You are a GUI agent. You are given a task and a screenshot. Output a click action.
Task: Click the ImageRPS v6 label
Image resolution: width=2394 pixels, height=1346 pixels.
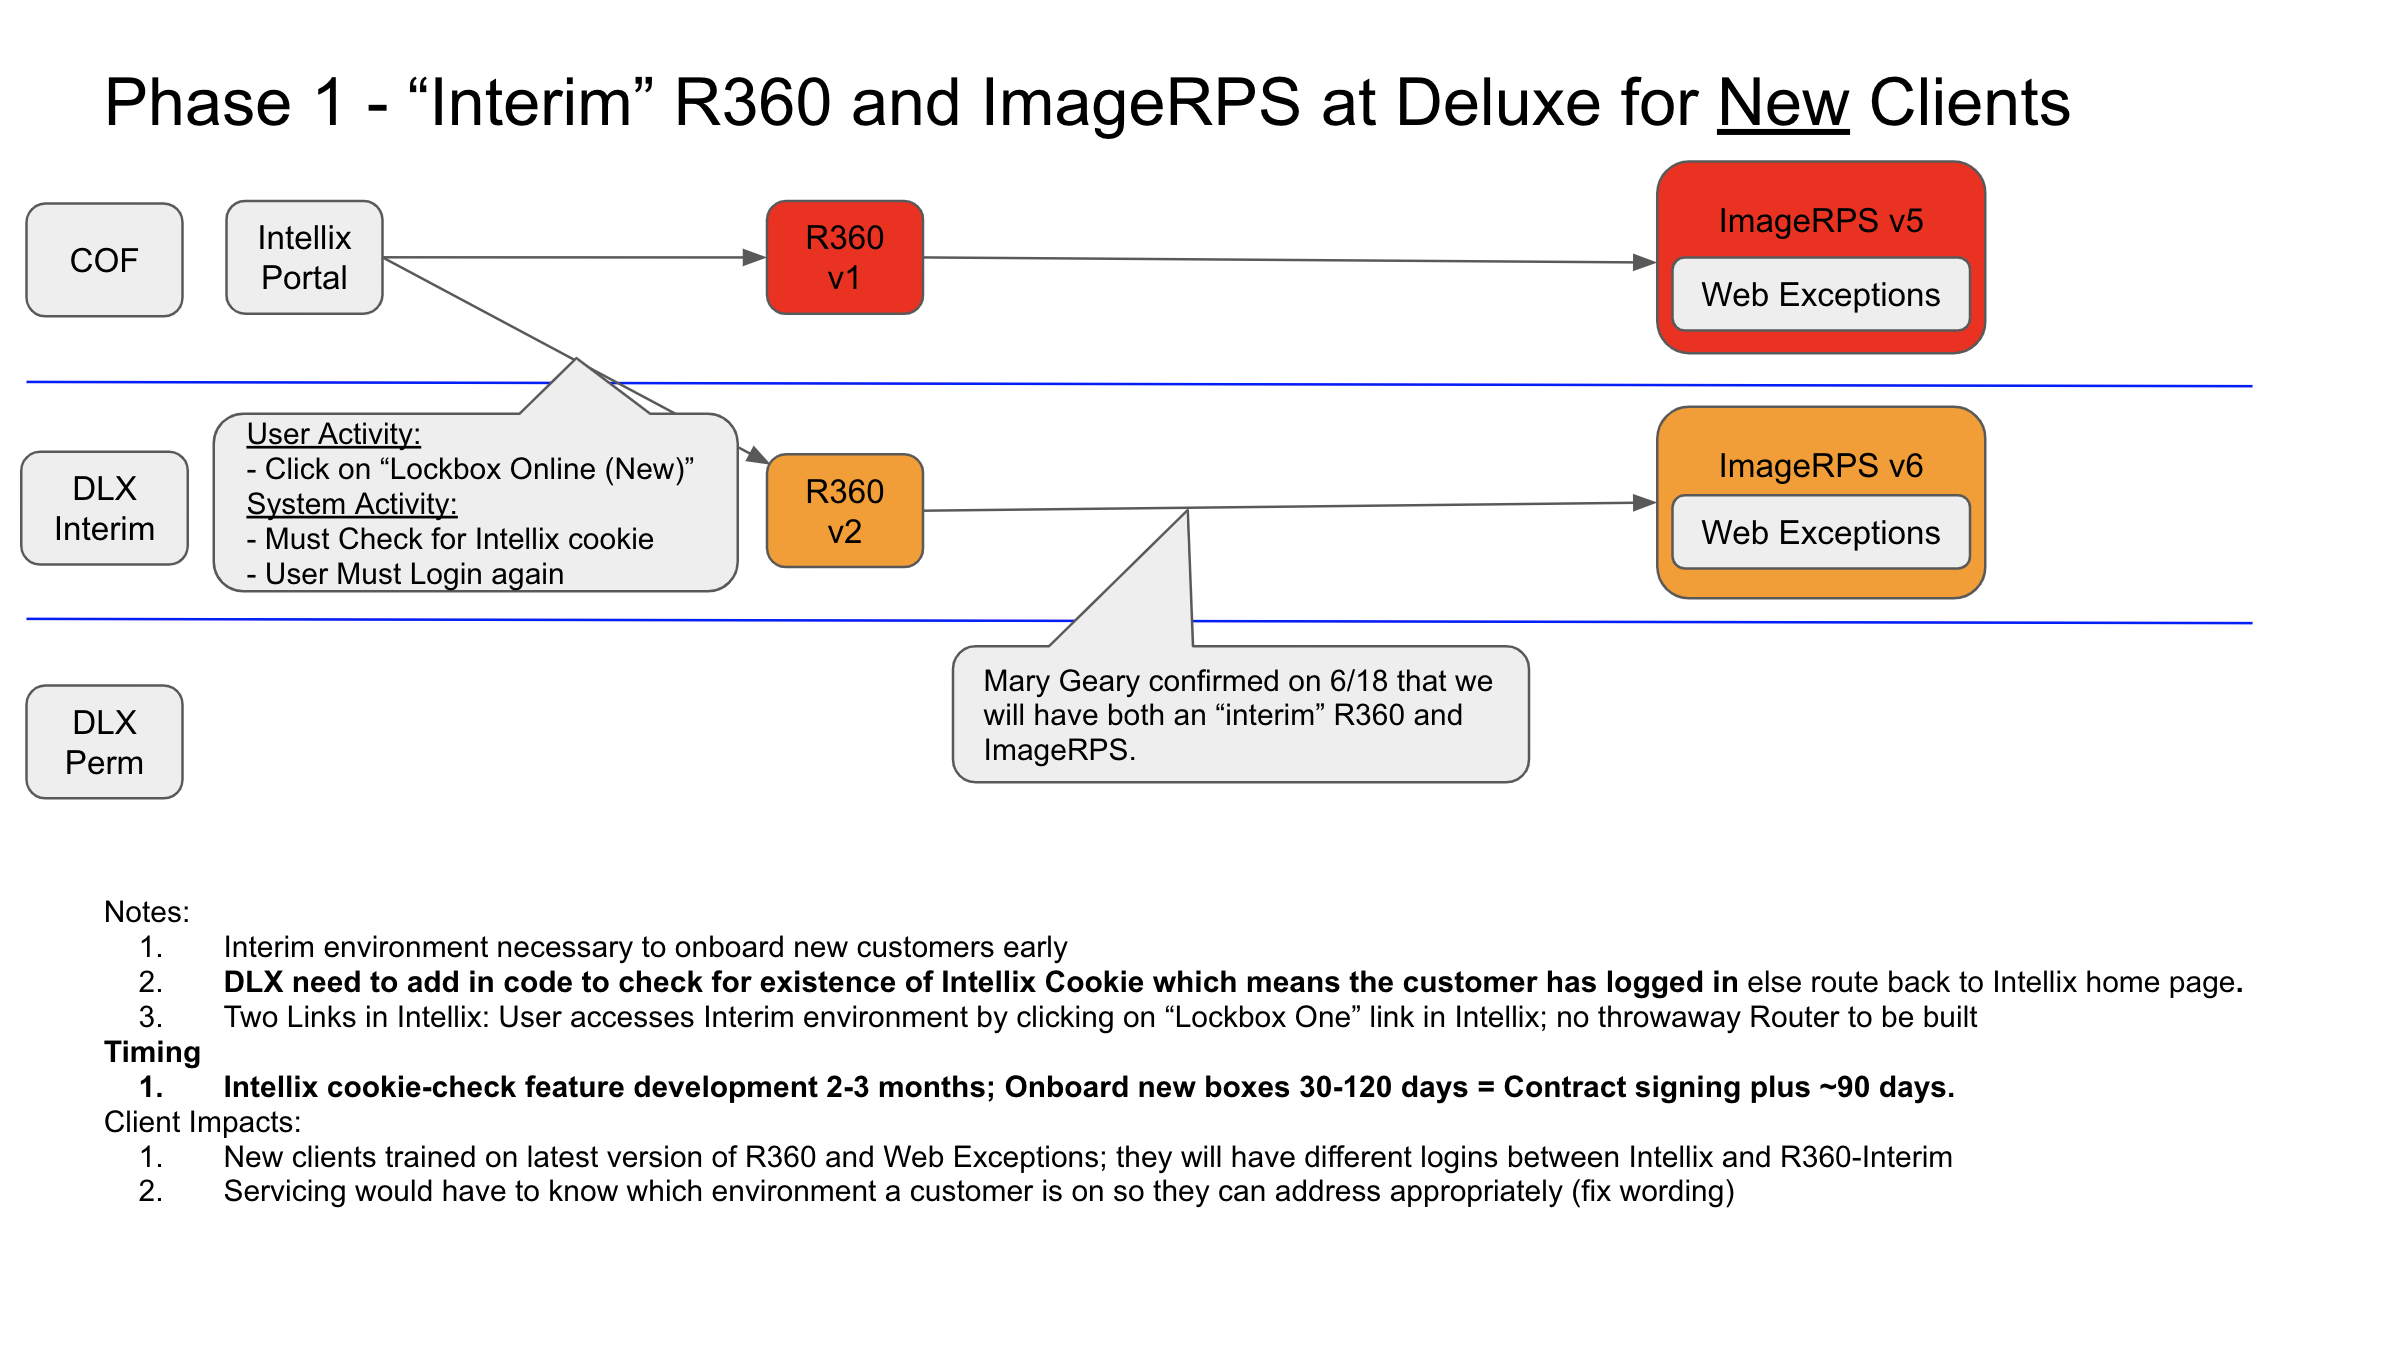(x=1820, y=465)
